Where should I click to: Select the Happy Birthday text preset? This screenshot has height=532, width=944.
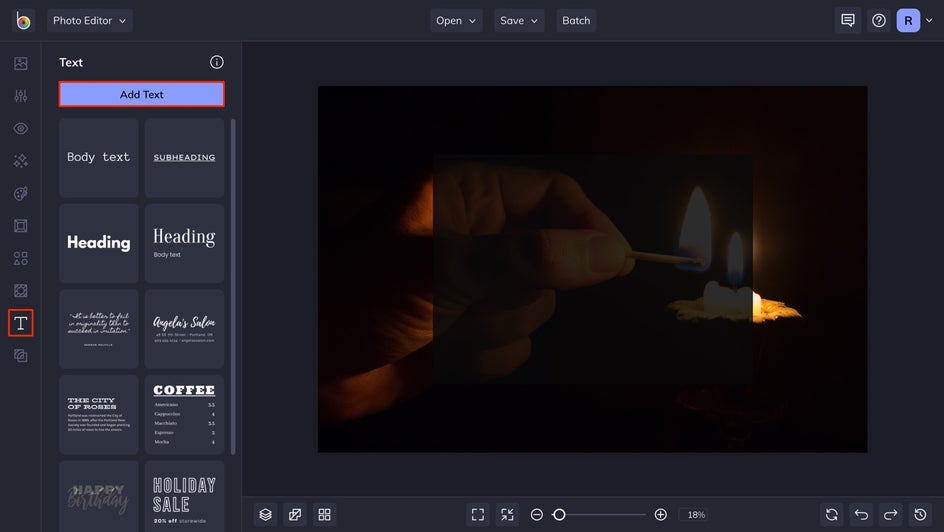pos(99,496)
